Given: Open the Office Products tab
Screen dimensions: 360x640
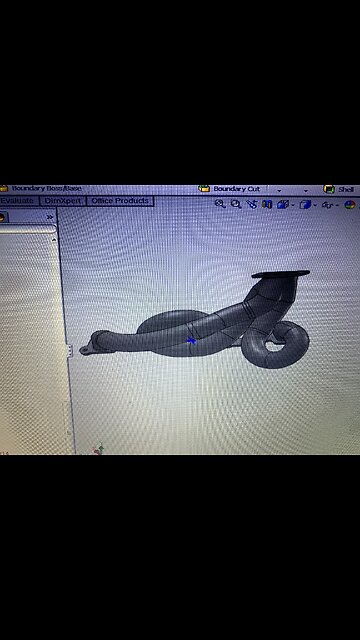Looking at the screenshot, I should click(120, 201).
